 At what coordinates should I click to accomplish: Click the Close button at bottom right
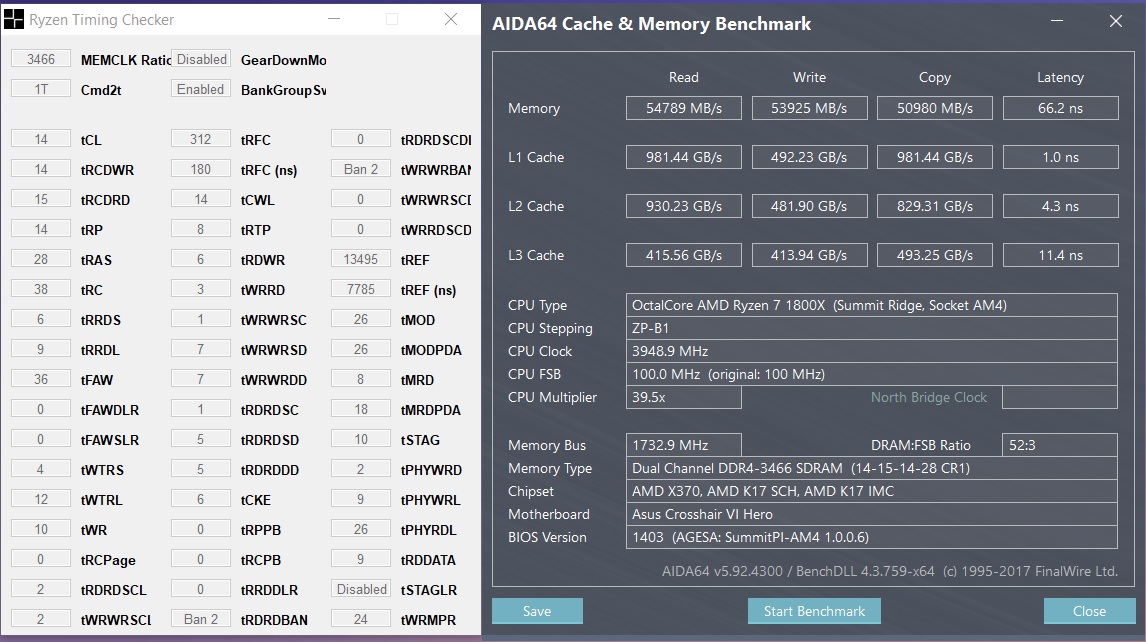pos(1089,611)
